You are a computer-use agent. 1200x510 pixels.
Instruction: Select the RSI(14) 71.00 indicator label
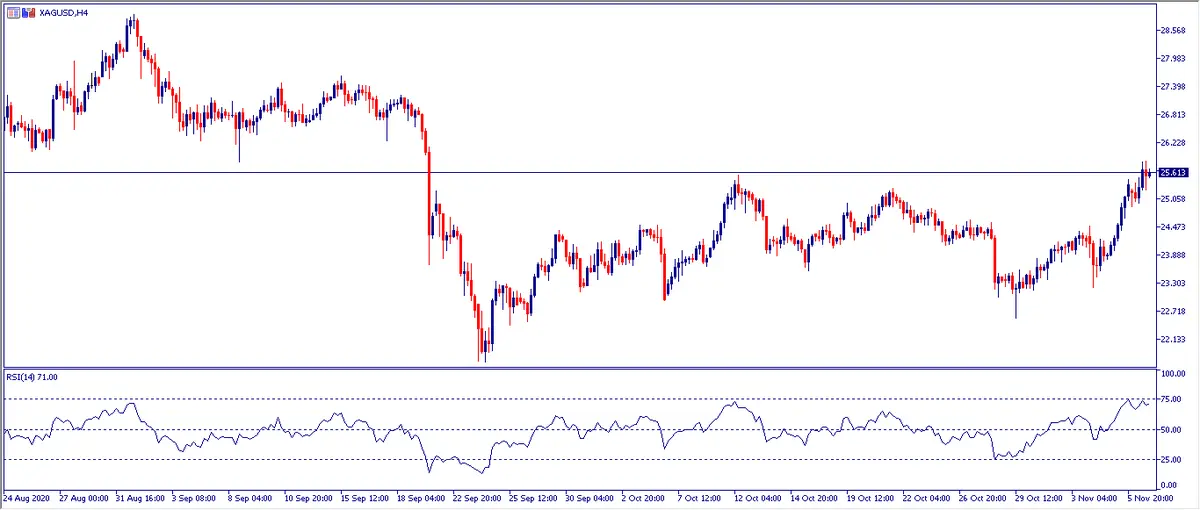click(x=32, y=377)
